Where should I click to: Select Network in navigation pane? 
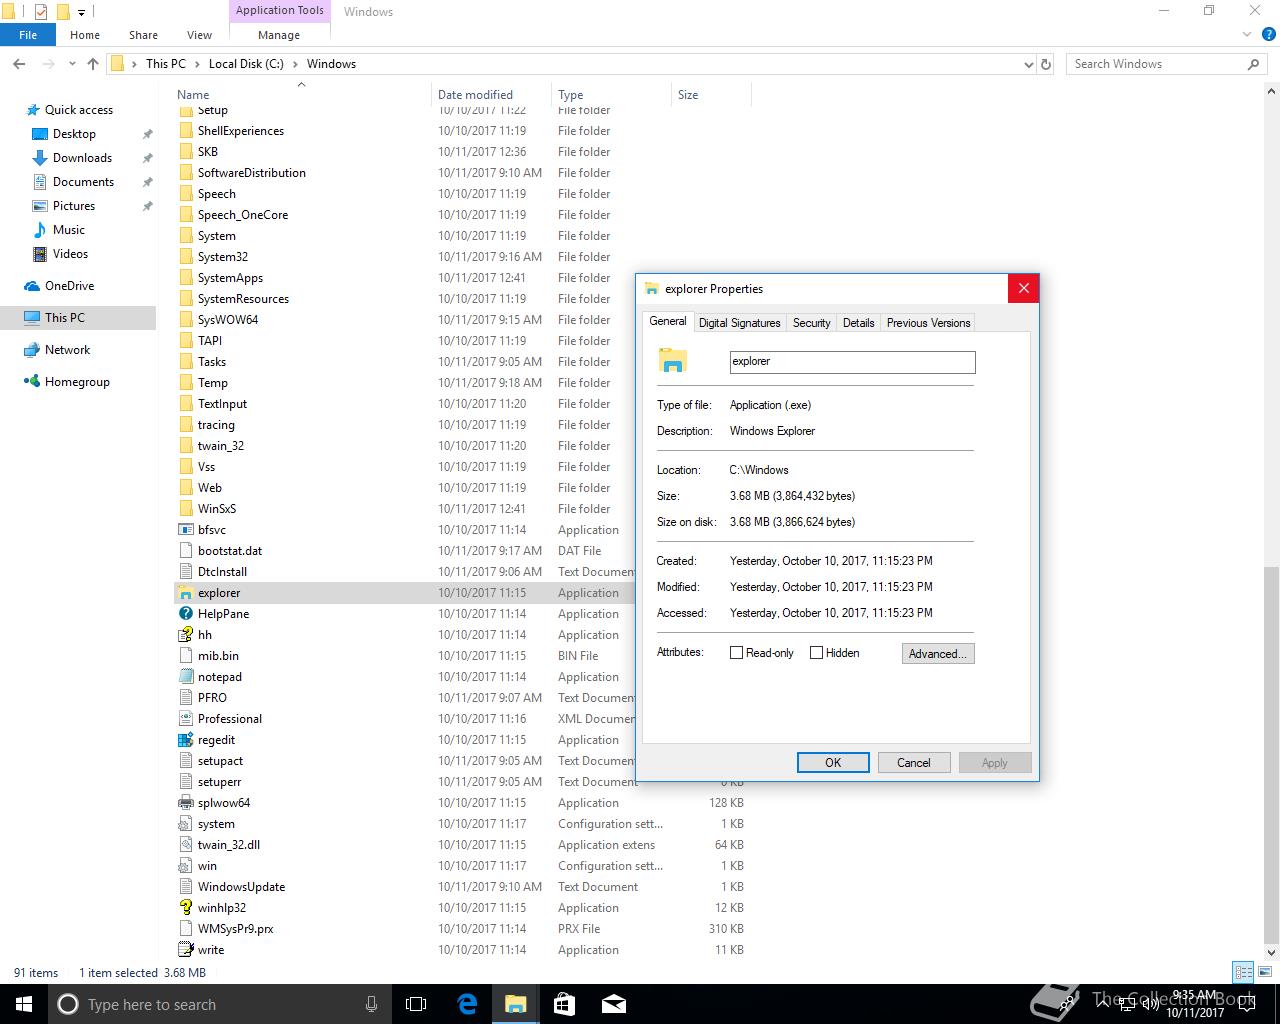pos(67,350)
